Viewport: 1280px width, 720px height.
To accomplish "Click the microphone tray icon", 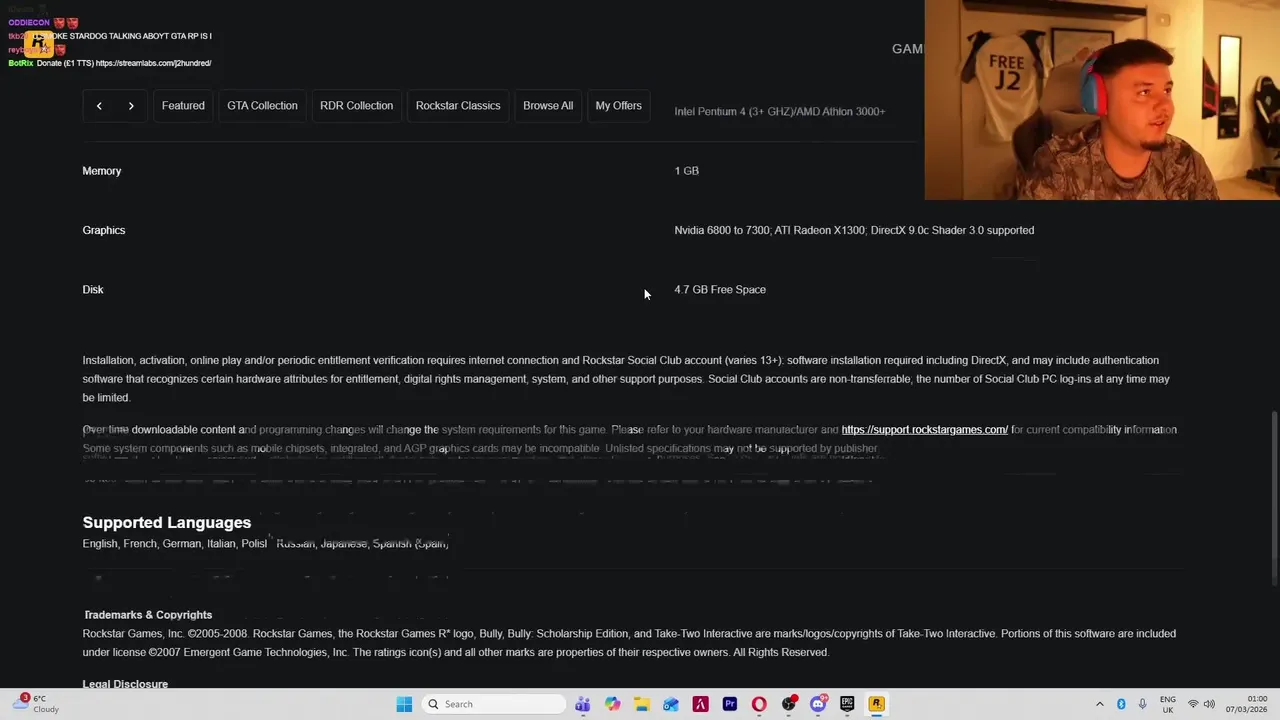I will [x=1142, y=704].
